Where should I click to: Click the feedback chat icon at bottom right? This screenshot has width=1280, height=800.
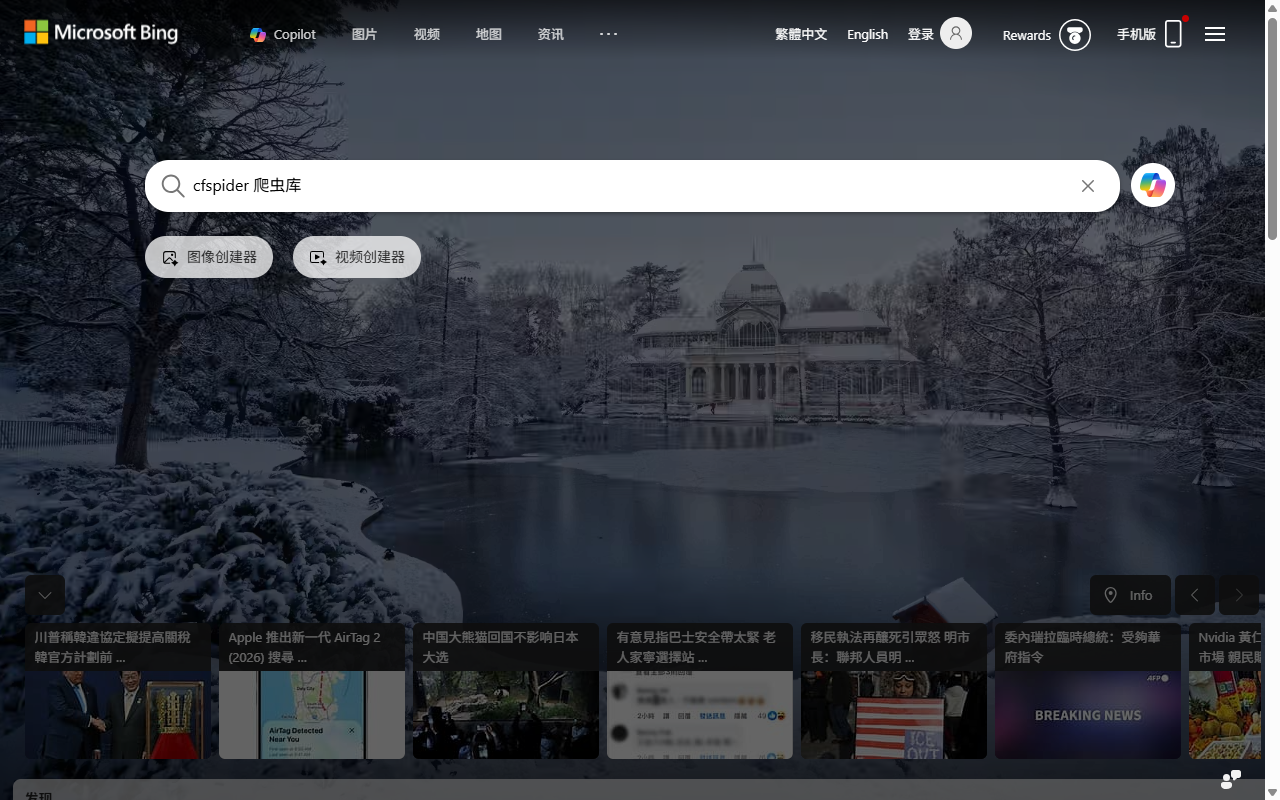(x=1231, y=779)
